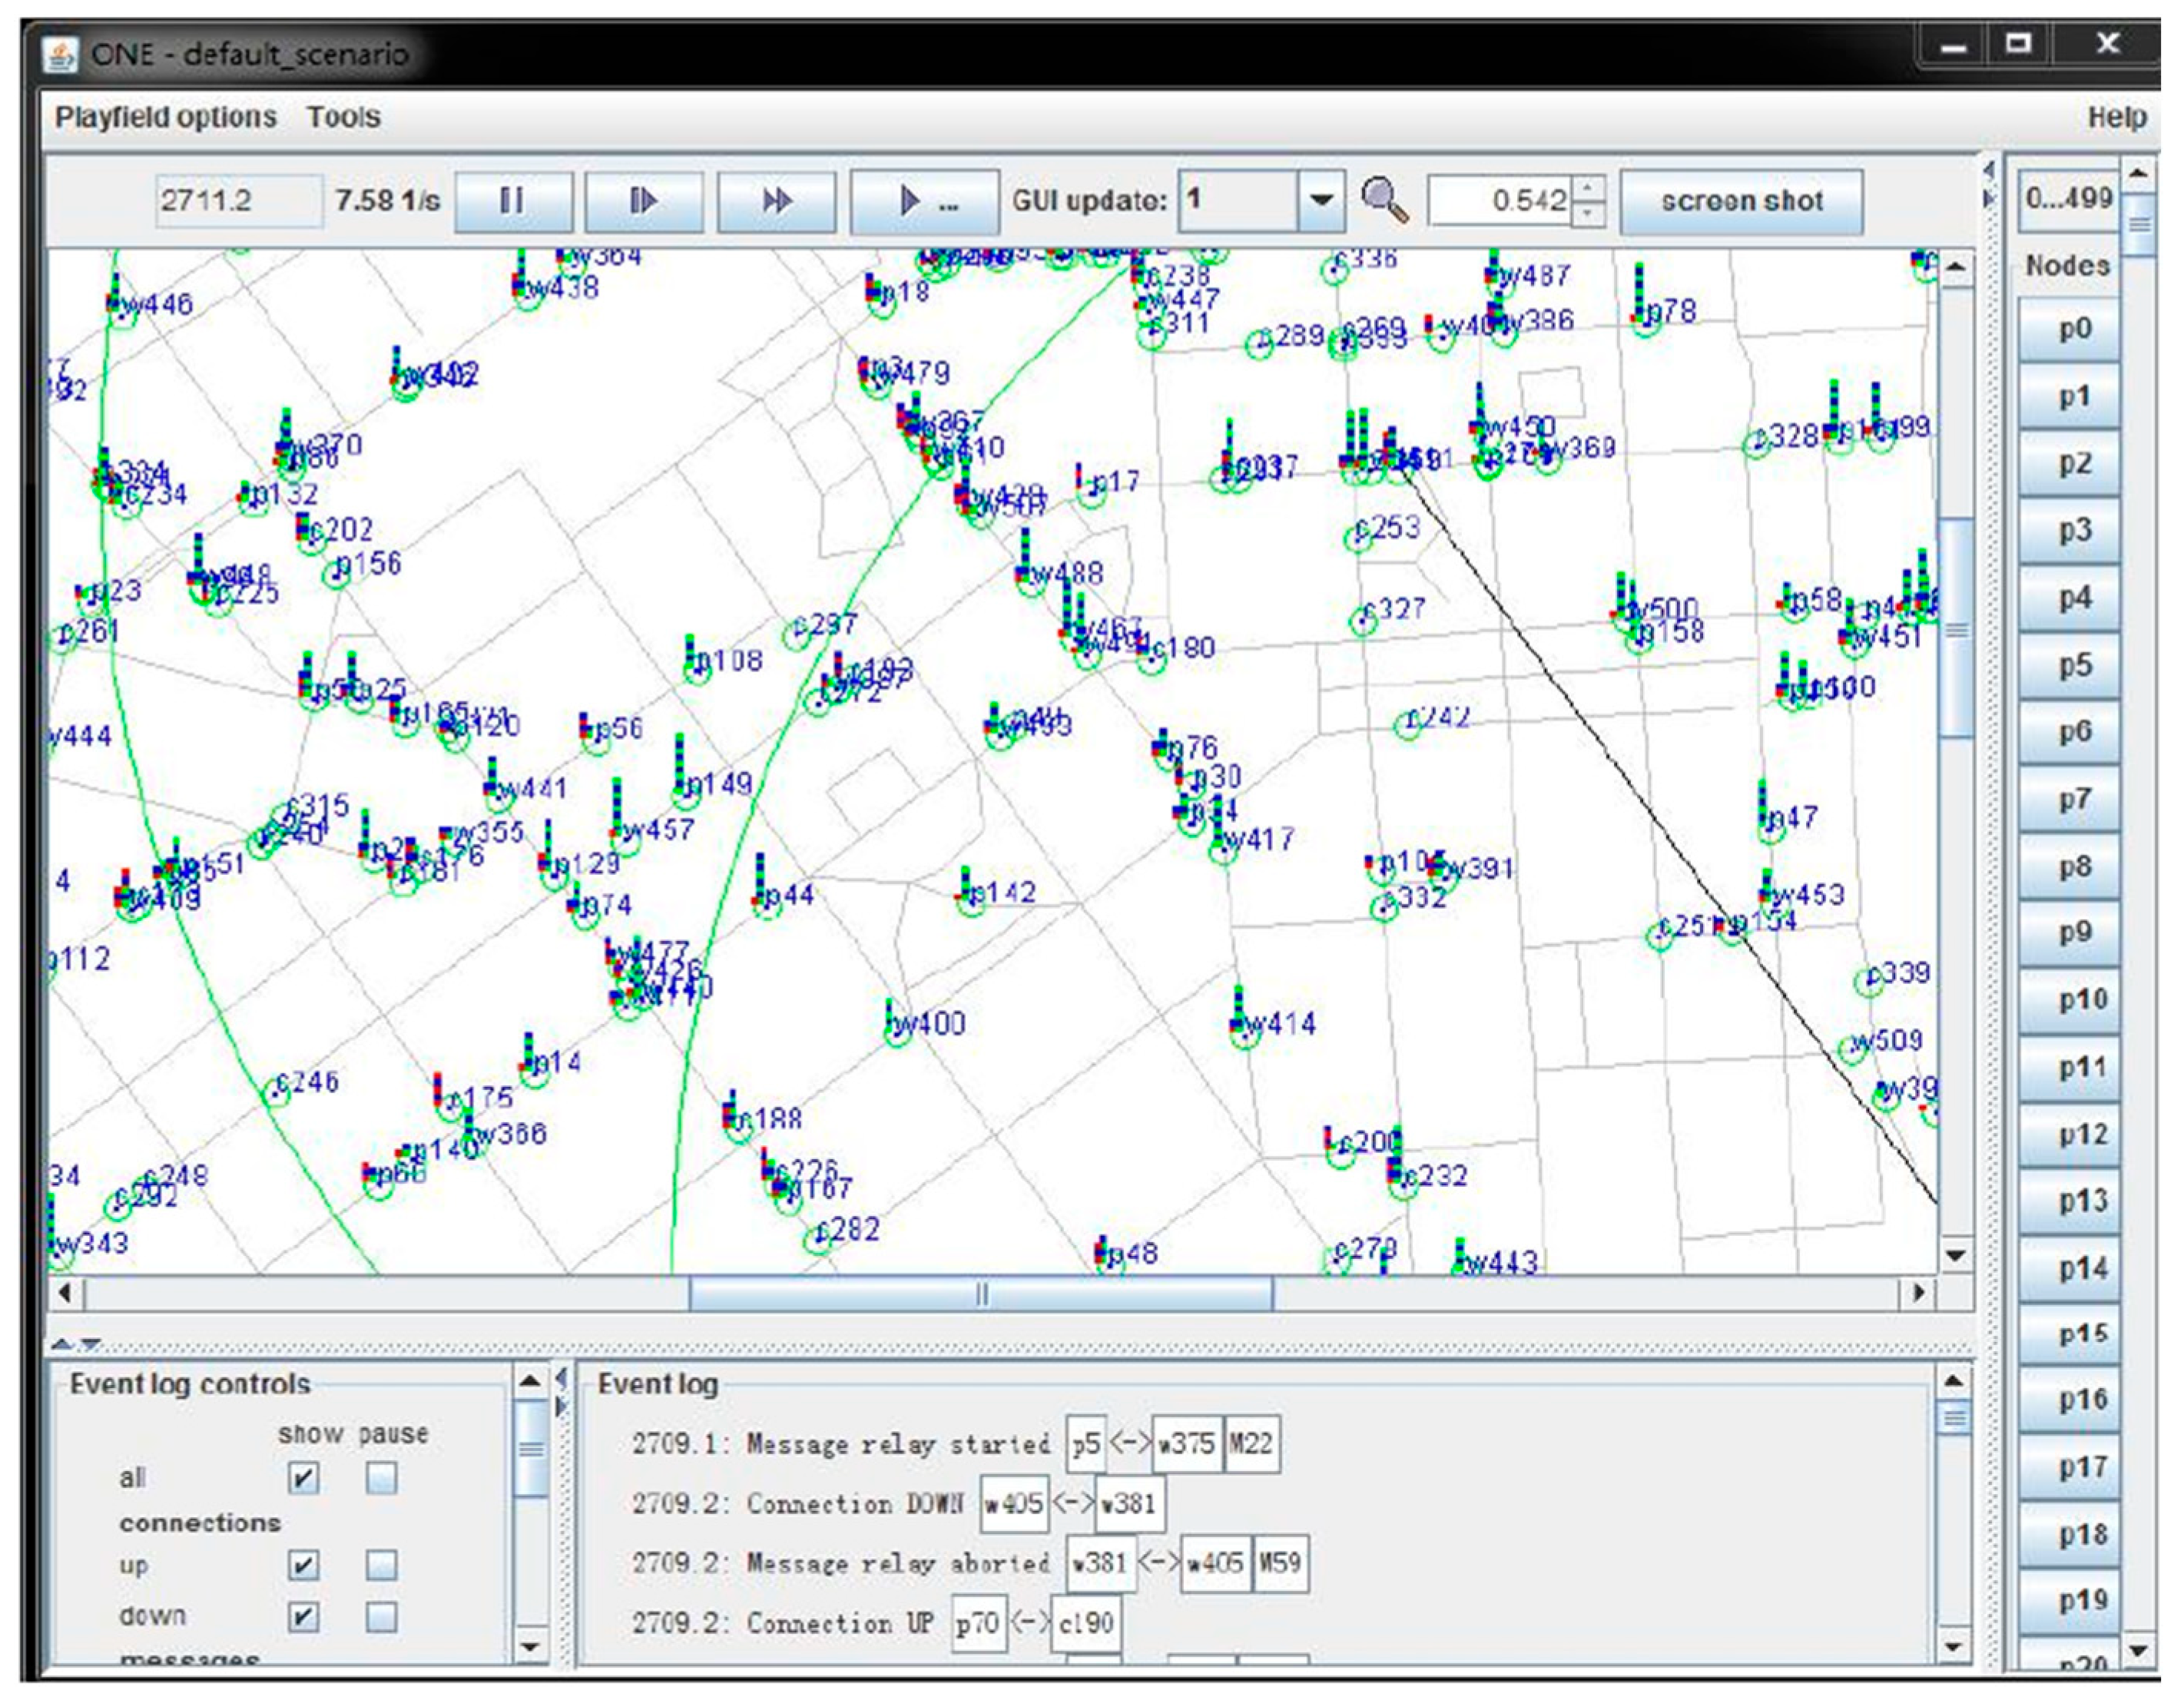The image size is (2184, 1703).
Task: Open the GUI update dropdown
Action: 1321,201
